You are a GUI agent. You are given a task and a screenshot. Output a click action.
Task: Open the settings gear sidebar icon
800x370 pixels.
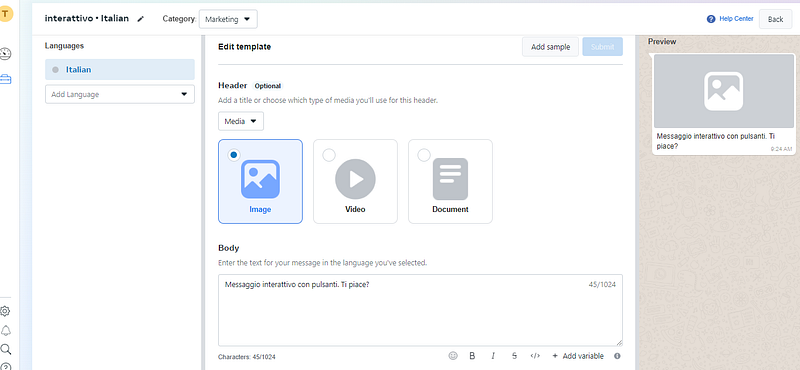point(5,311)
